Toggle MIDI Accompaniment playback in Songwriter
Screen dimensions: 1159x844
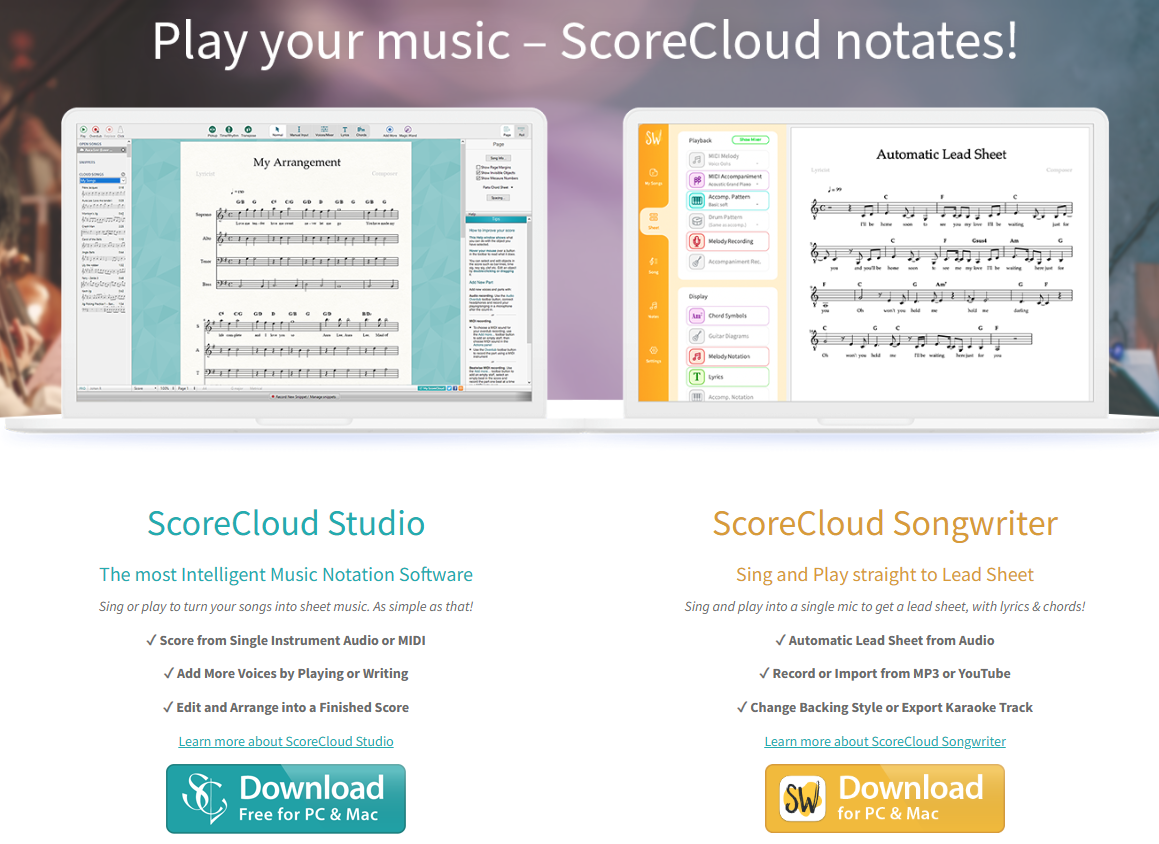point(727,180)
